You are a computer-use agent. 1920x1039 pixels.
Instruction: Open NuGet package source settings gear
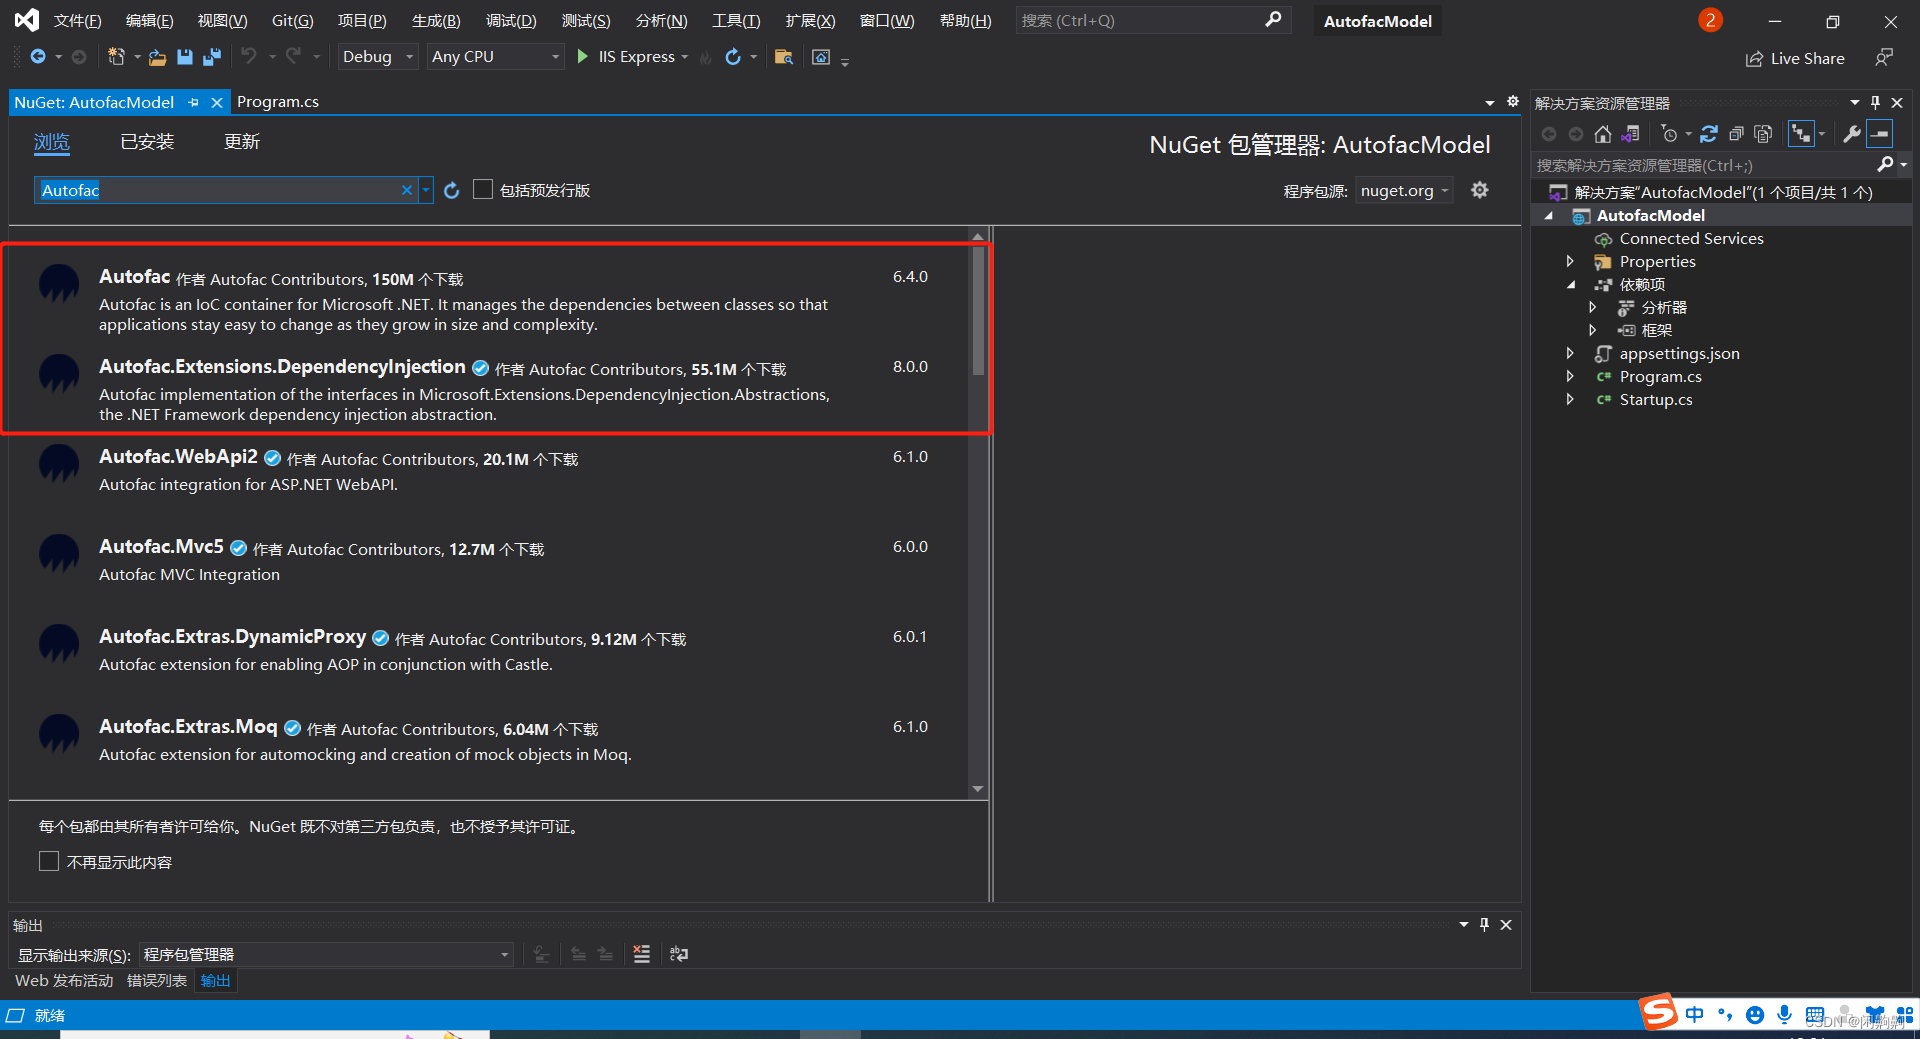coord(1480,190)
